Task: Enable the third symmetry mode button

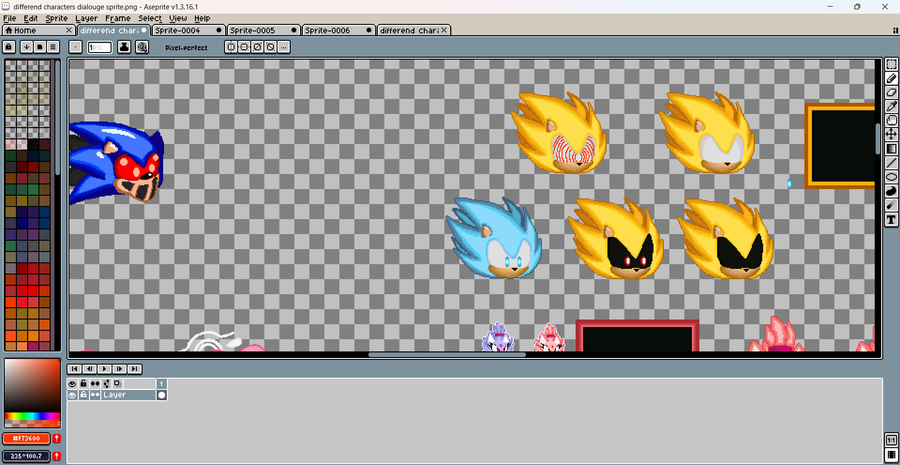Action: click(x=257, y=47)
